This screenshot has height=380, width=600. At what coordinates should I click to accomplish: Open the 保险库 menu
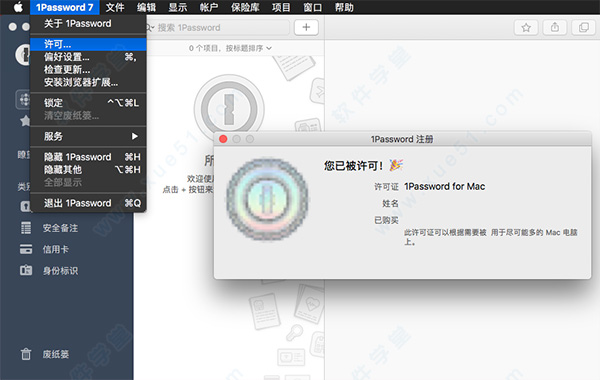coord(245,7)
